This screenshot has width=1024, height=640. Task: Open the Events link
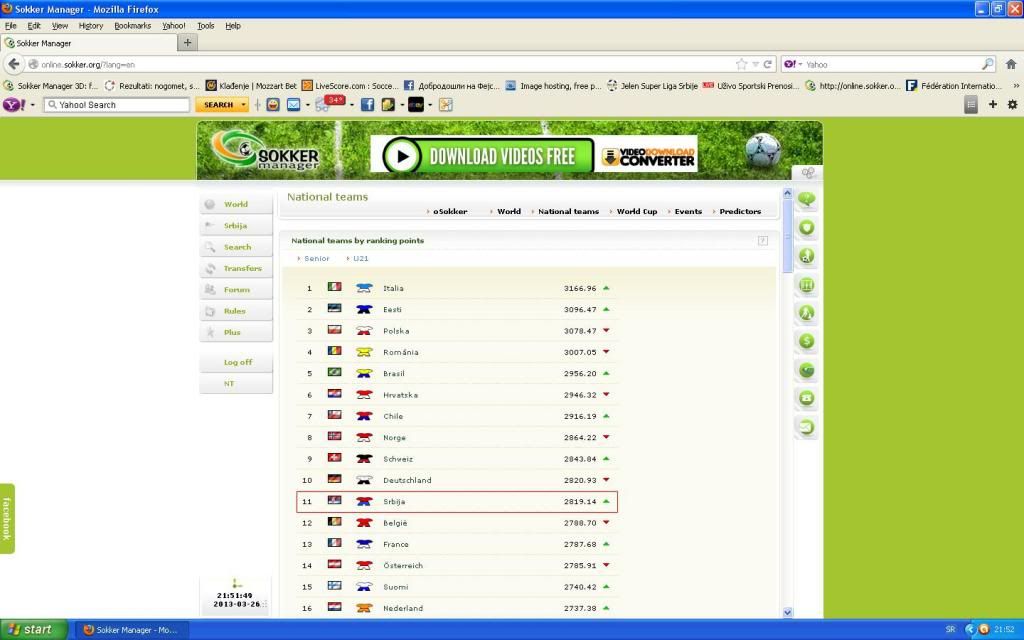coord(688,211)
